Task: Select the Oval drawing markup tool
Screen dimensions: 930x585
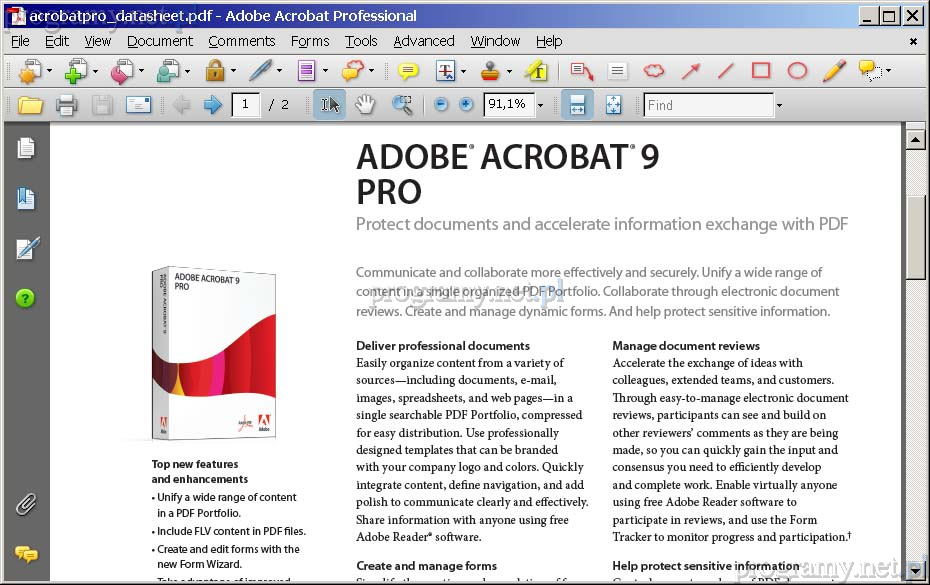Action: pos(797,71)
